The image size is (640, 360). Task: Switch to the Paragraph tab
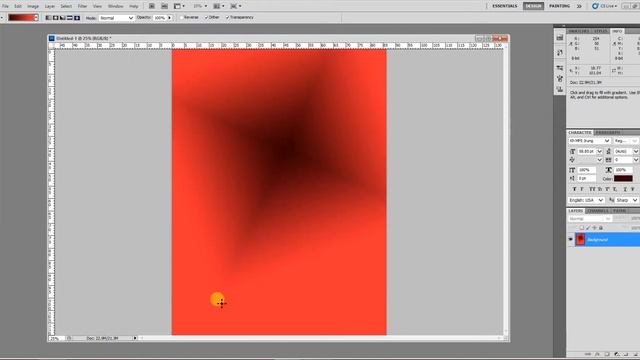[608, 133]
